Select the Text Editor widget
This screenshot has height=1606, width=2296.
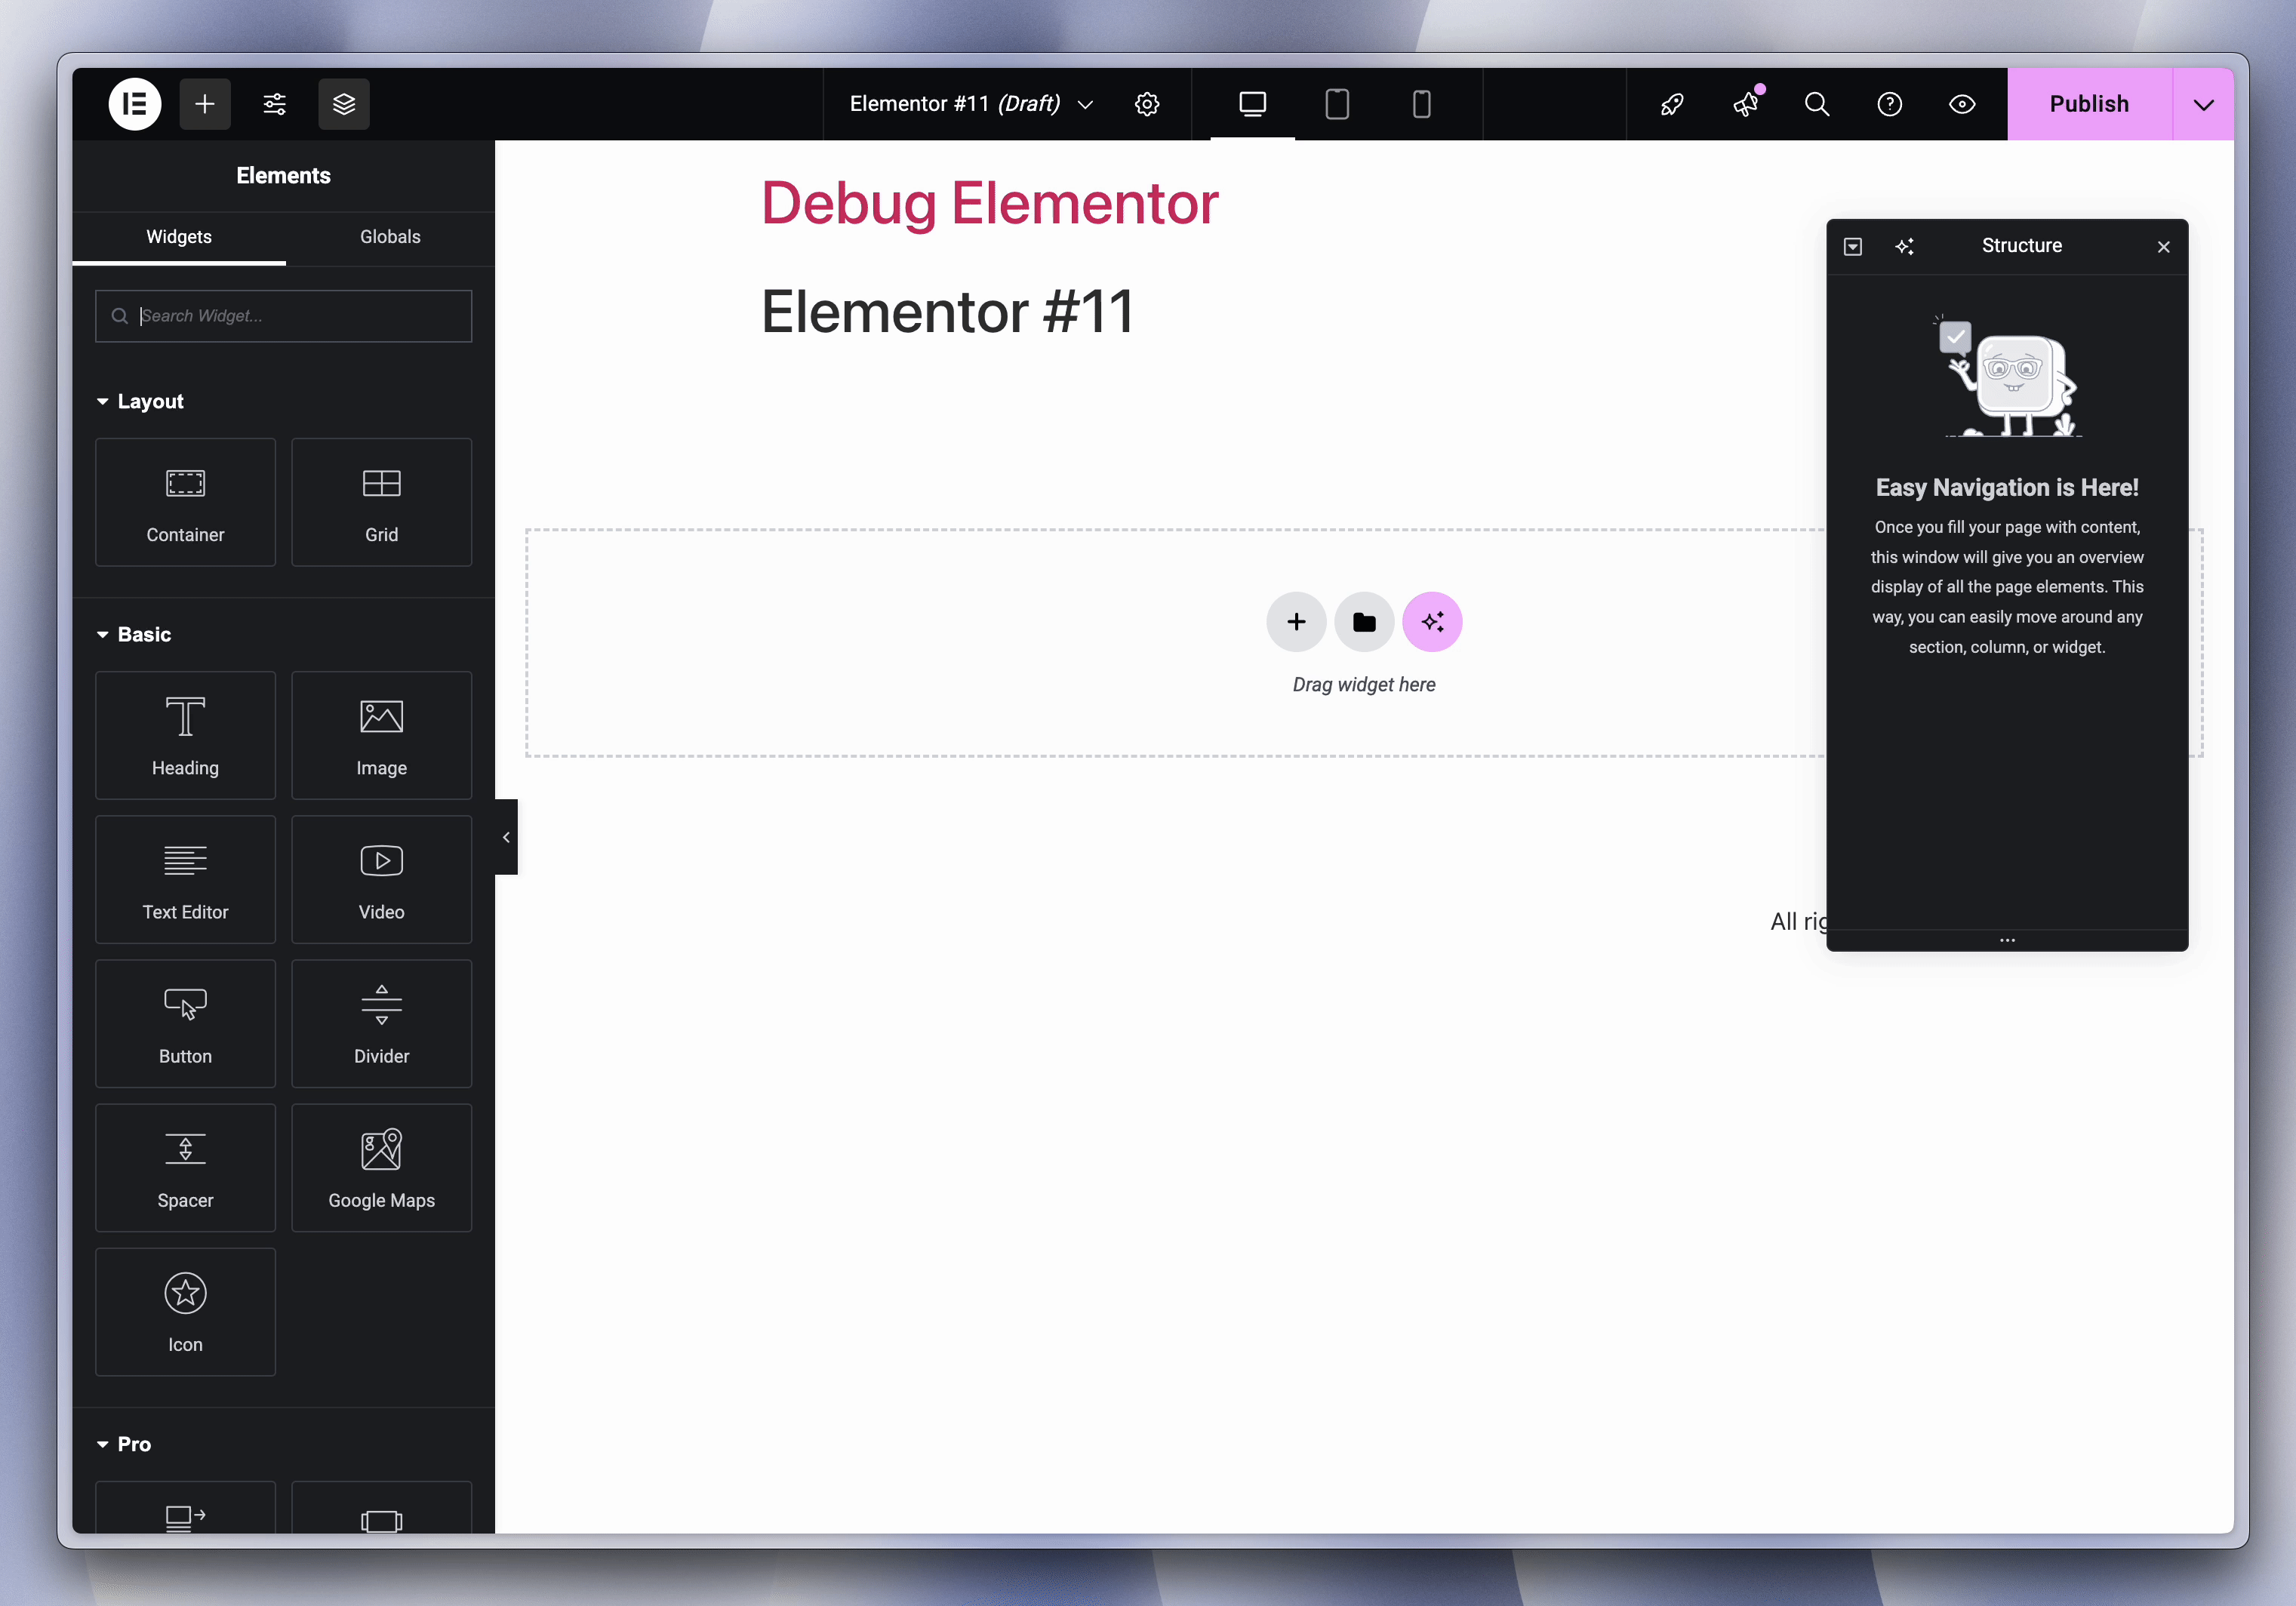185,879
